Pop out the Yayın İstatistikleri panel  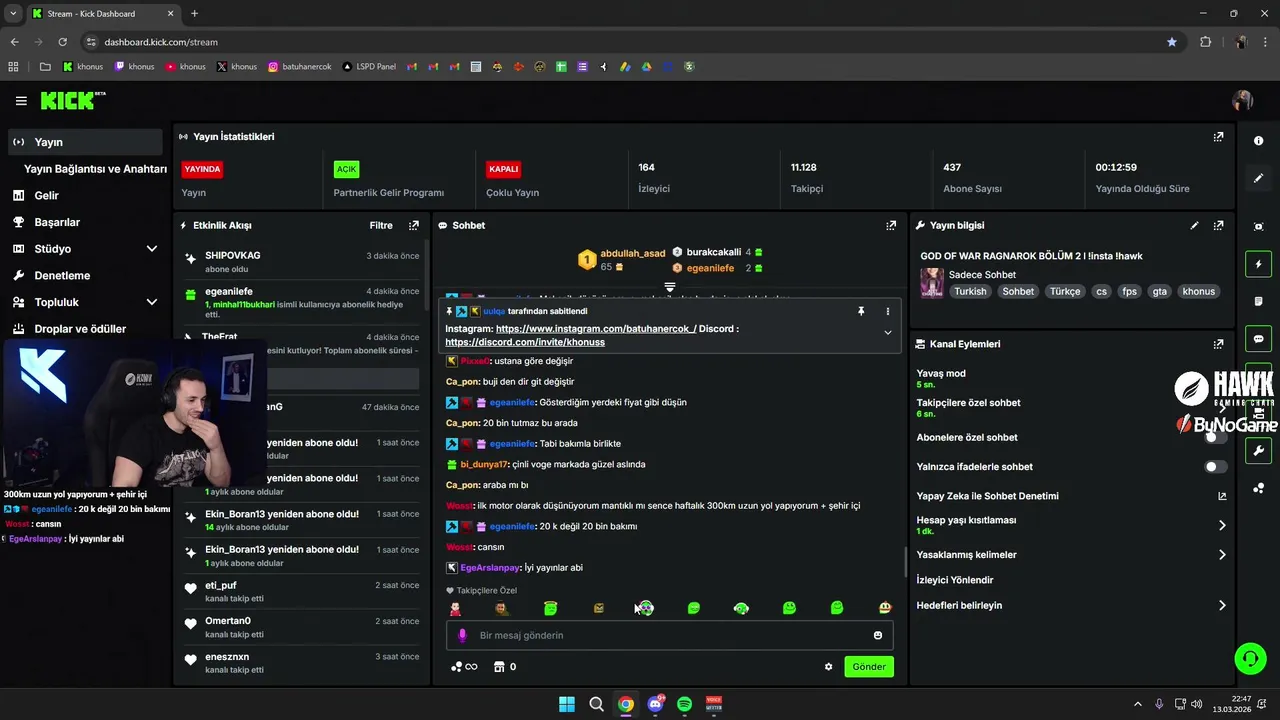[1218, 137]
